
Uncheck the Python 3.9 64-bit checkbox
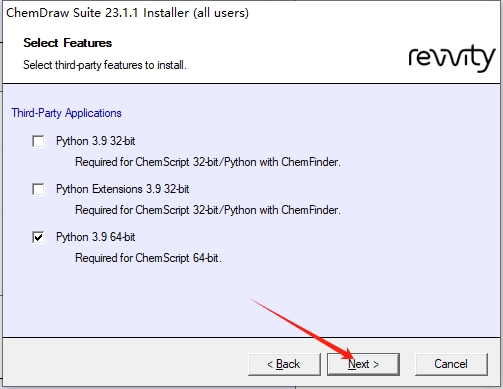(x=38, y=237)
